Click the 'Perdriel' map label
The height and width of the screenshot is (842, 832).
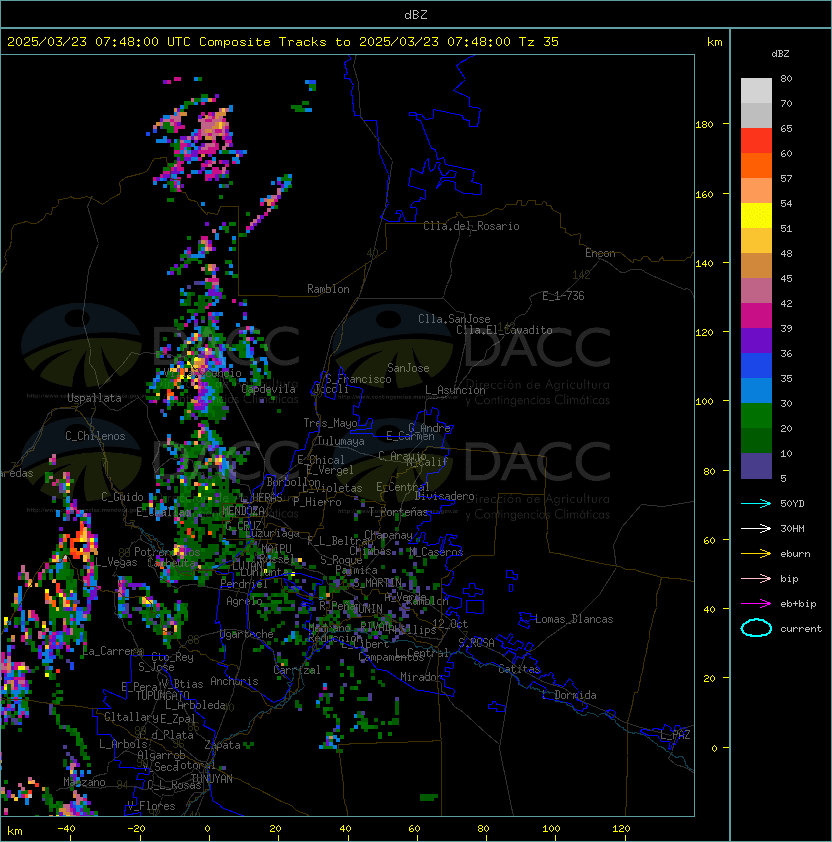244,584
